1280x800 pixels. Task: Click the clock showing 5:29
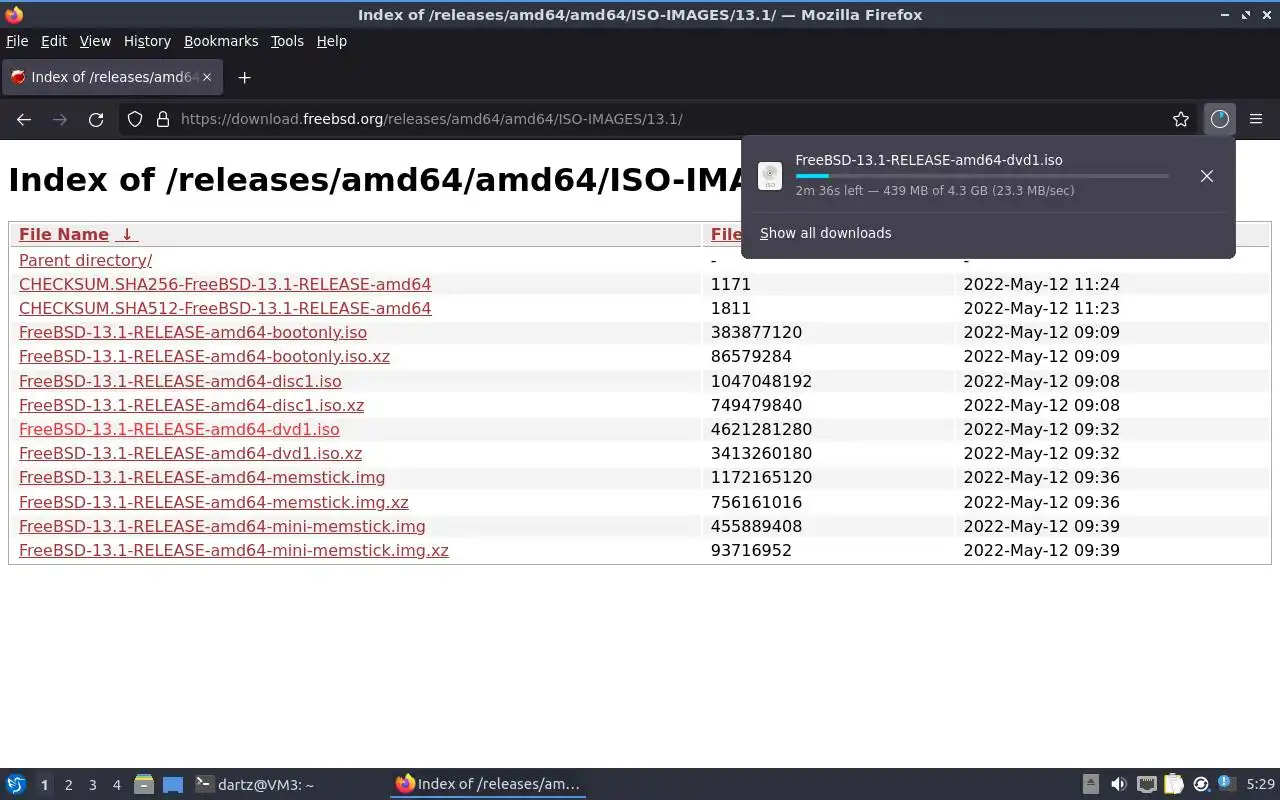(x=1261, y=785)
